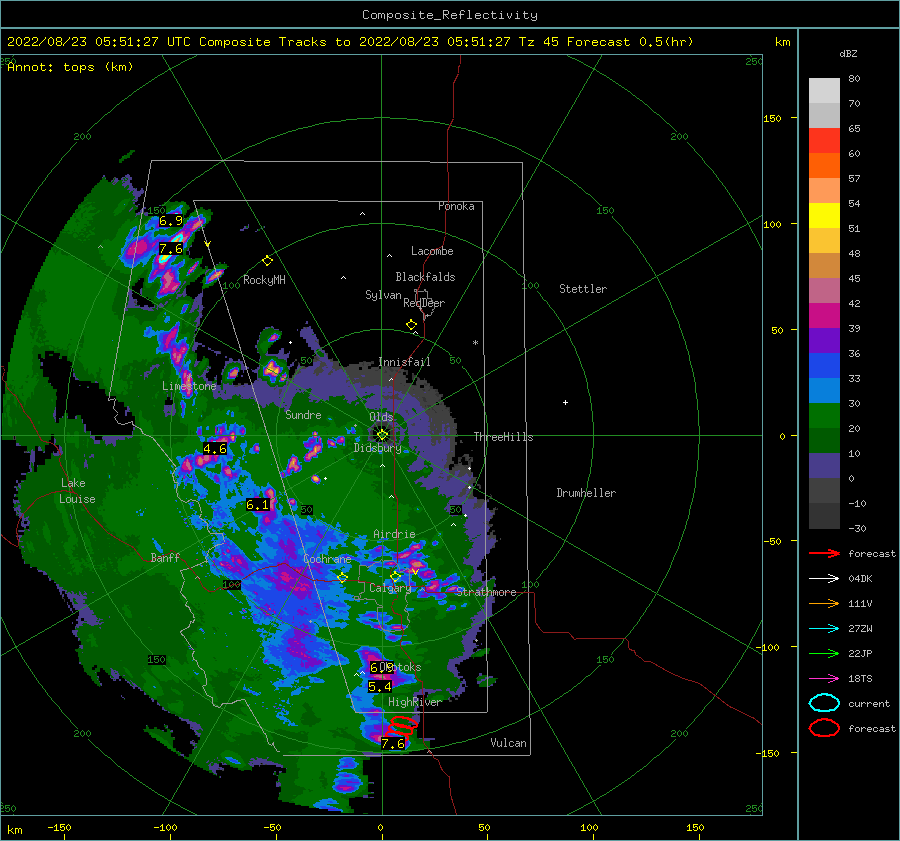
Task: Click the 'Annot: tops (km)' annotation text
Action: click(70, 67)
